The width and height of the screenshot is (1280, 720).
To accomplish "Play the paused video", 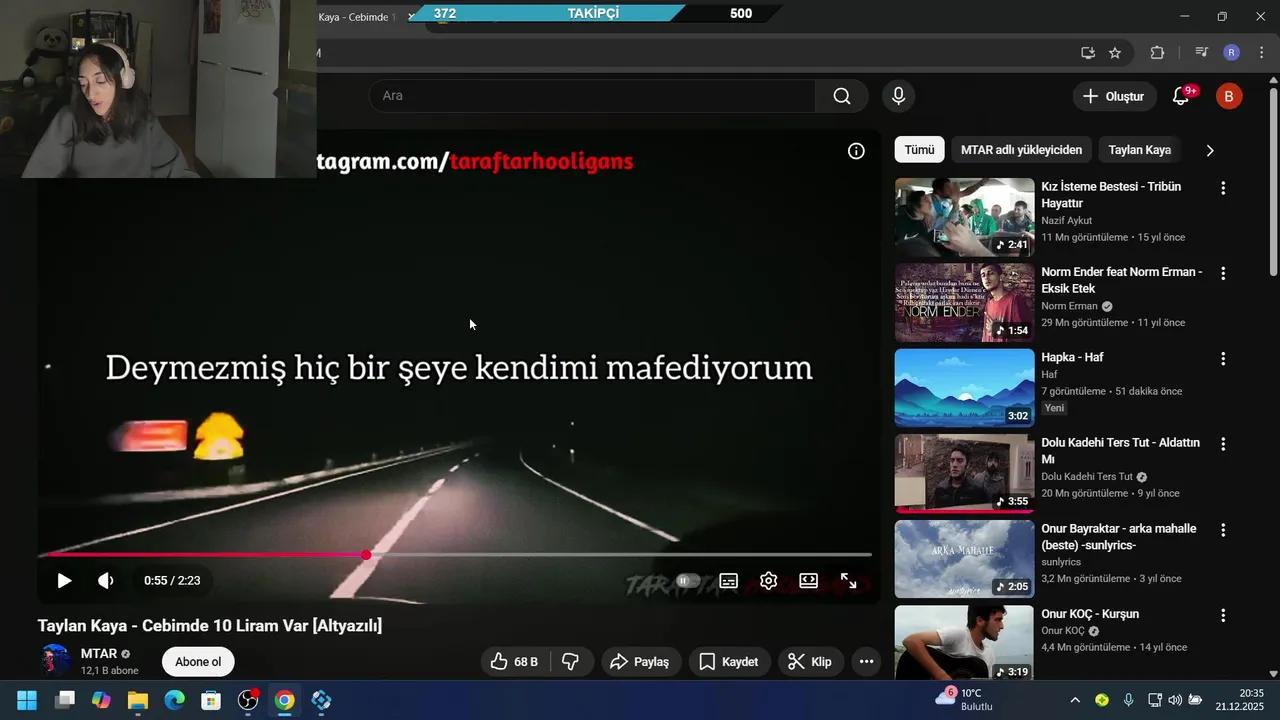I will (64, 580).
